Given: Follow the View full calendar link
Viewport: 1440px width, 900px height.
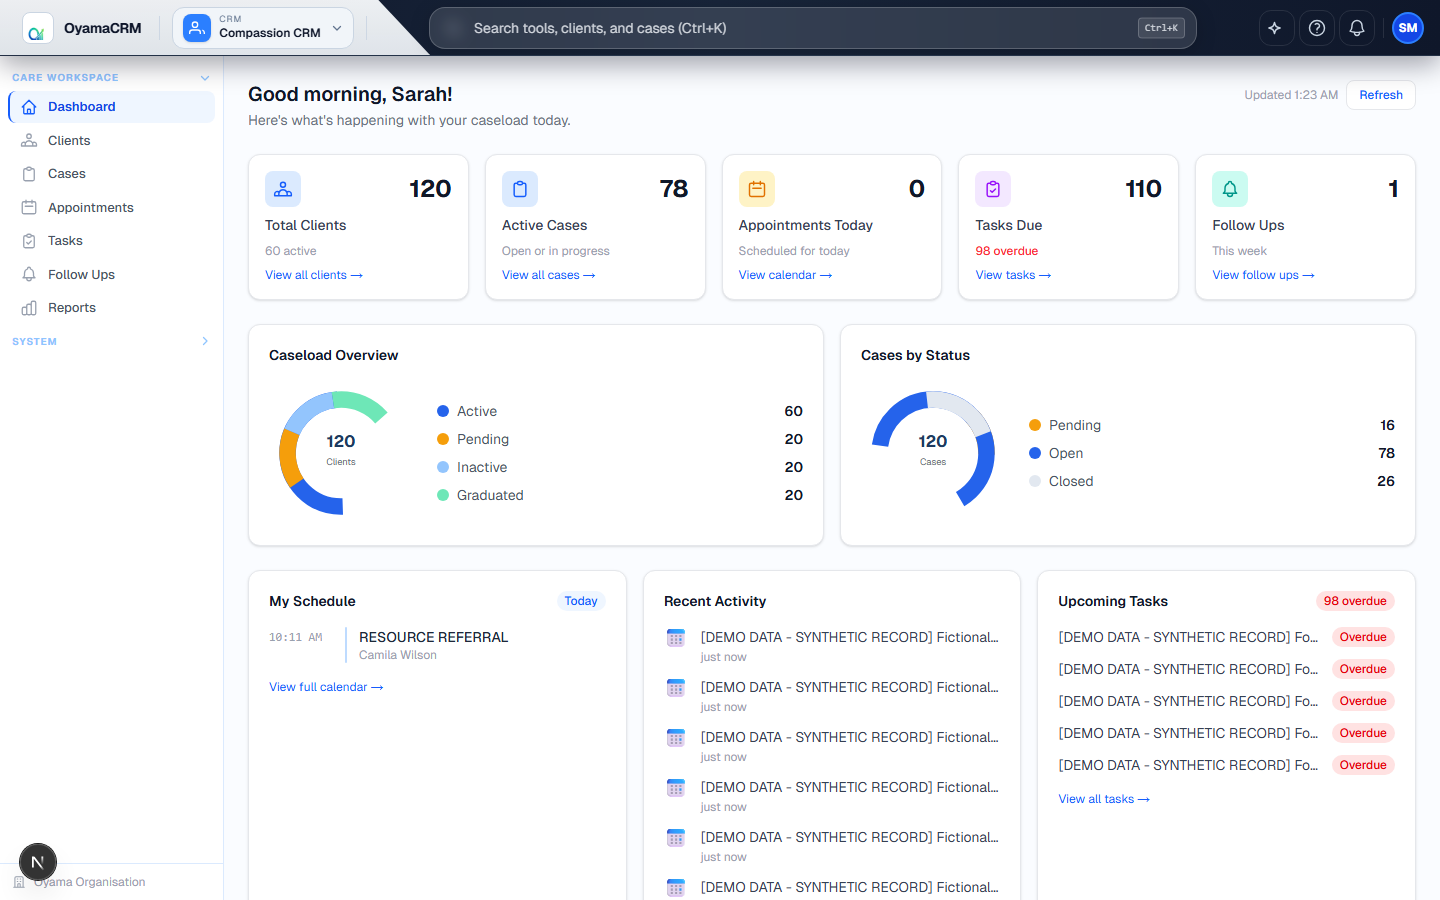Looking at the screenshot, I should pyautogui.click(x=326, y=687).
